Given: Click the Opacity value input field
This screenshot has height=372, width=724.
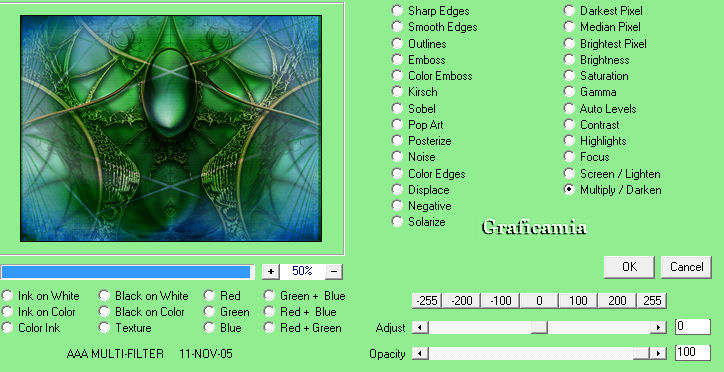Looking at the screenshot, I should tap(692, 353).
